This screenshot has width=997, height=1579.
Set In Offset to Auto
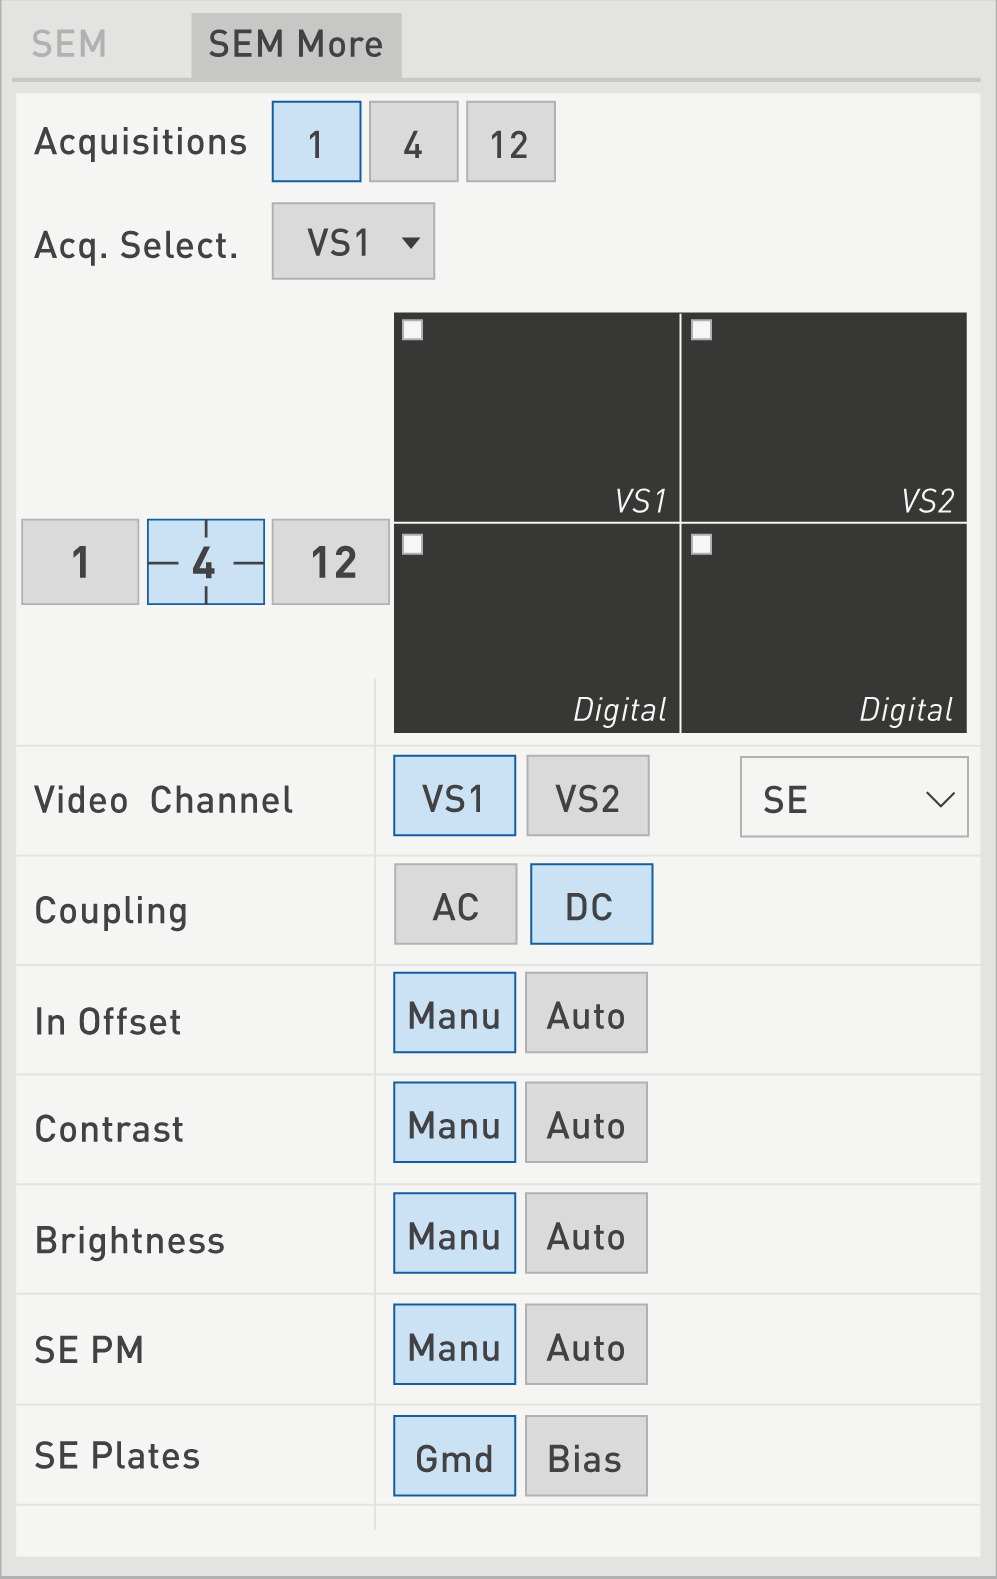click(x=586, y=1013)
